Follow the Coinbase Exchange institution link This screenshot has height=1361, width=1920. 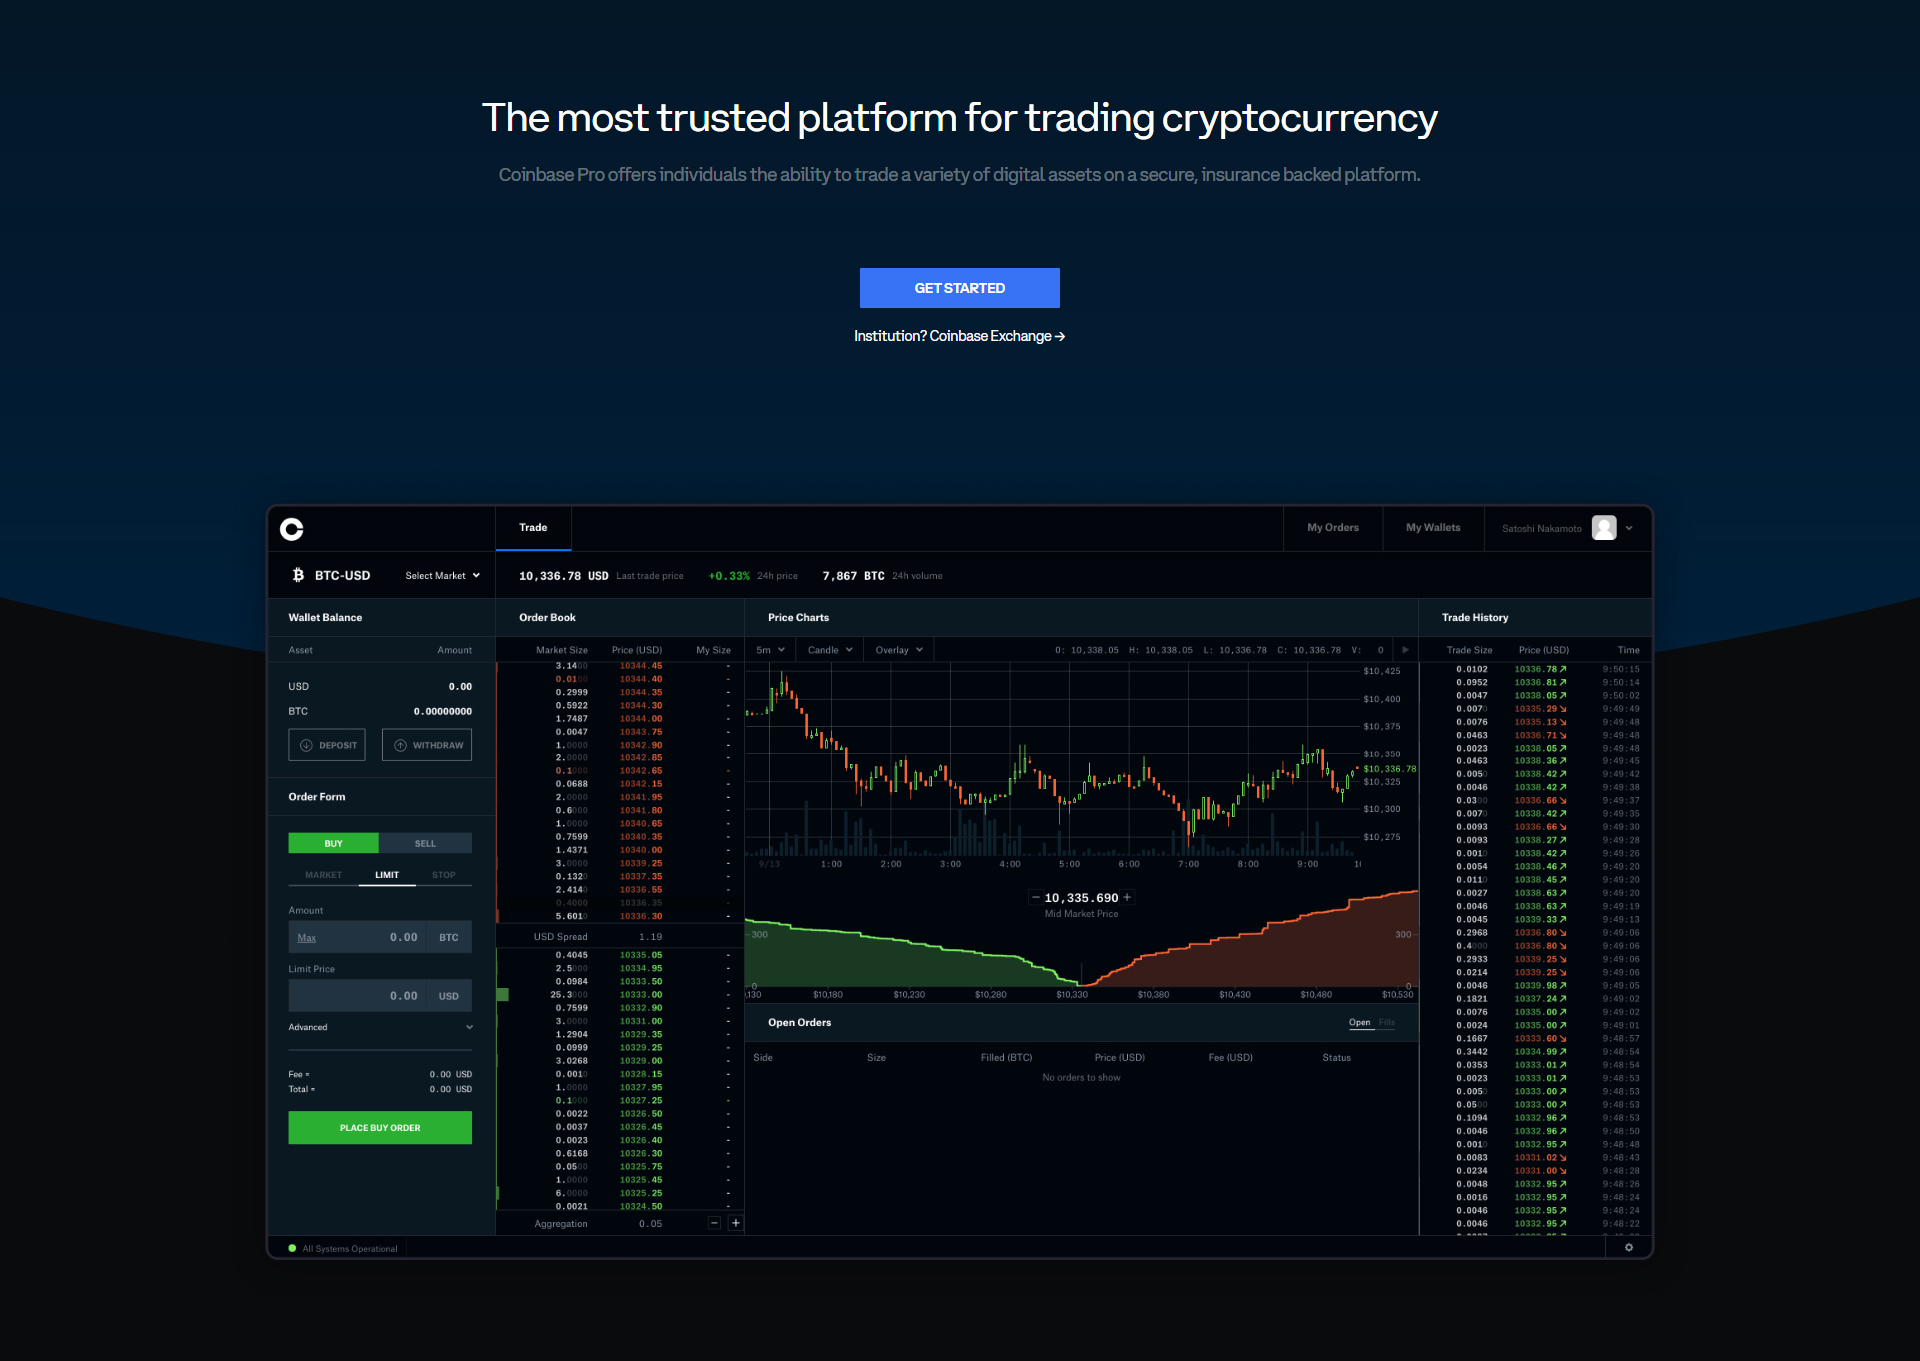coord(959,336)
